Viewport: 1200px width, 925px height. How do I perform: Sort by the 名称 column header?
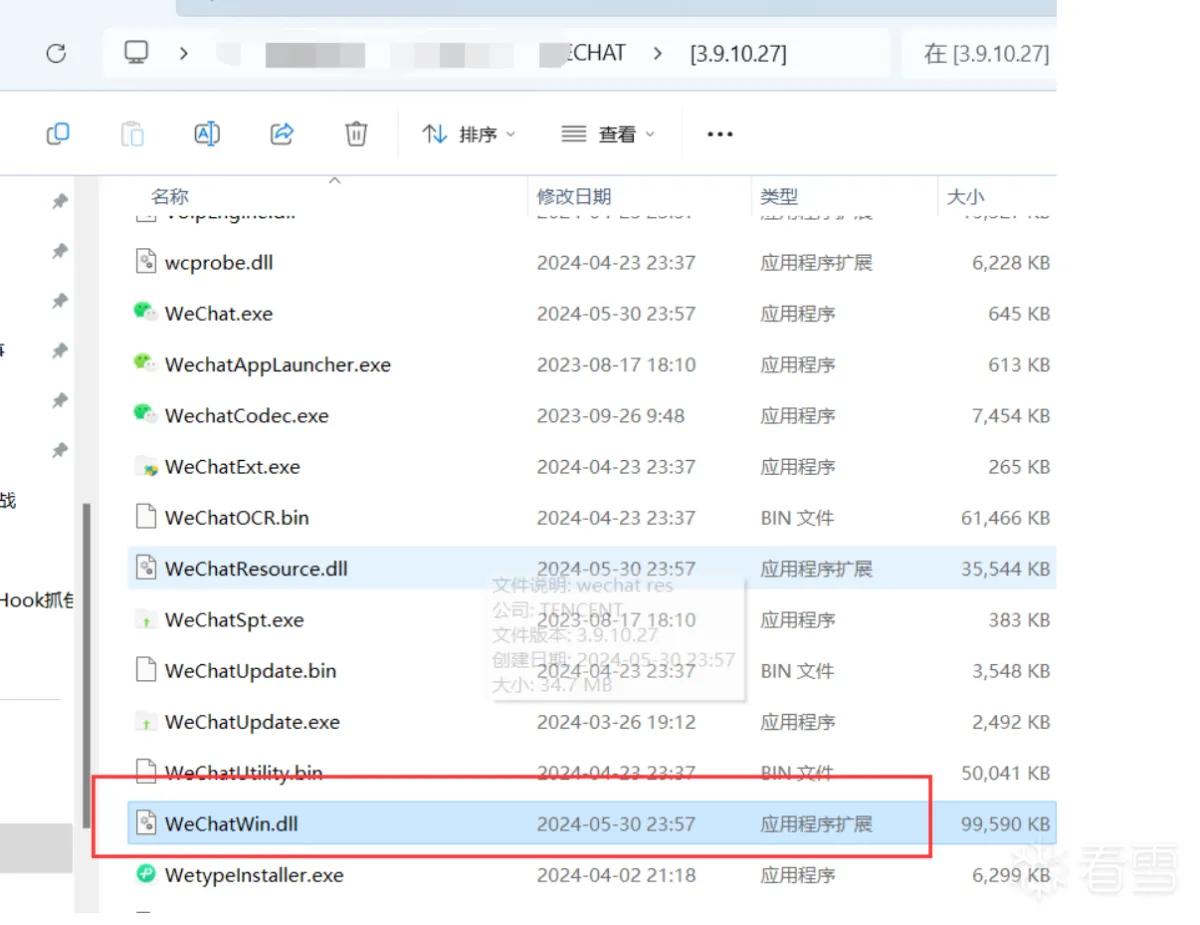coord(170,197)
